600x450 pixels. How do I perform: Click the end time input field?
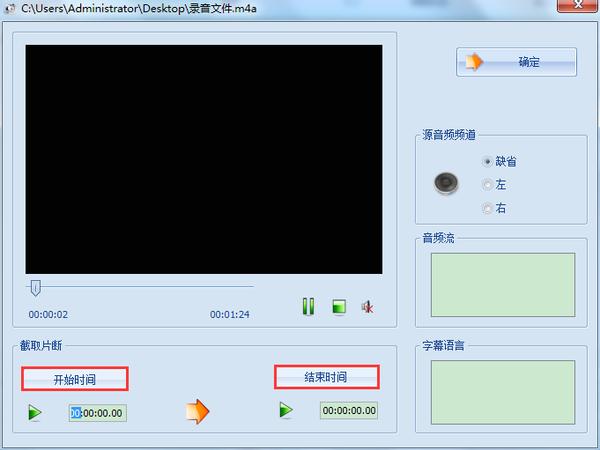[x=349, y=410]
